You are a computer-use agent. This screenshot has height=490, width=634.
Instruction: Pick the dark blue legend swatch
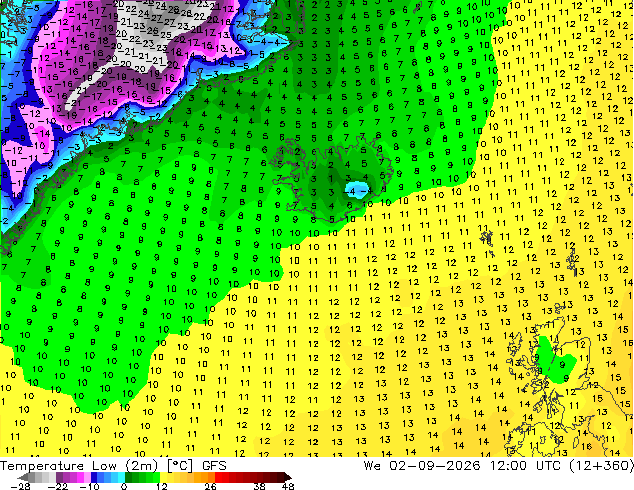click(94, 477)
